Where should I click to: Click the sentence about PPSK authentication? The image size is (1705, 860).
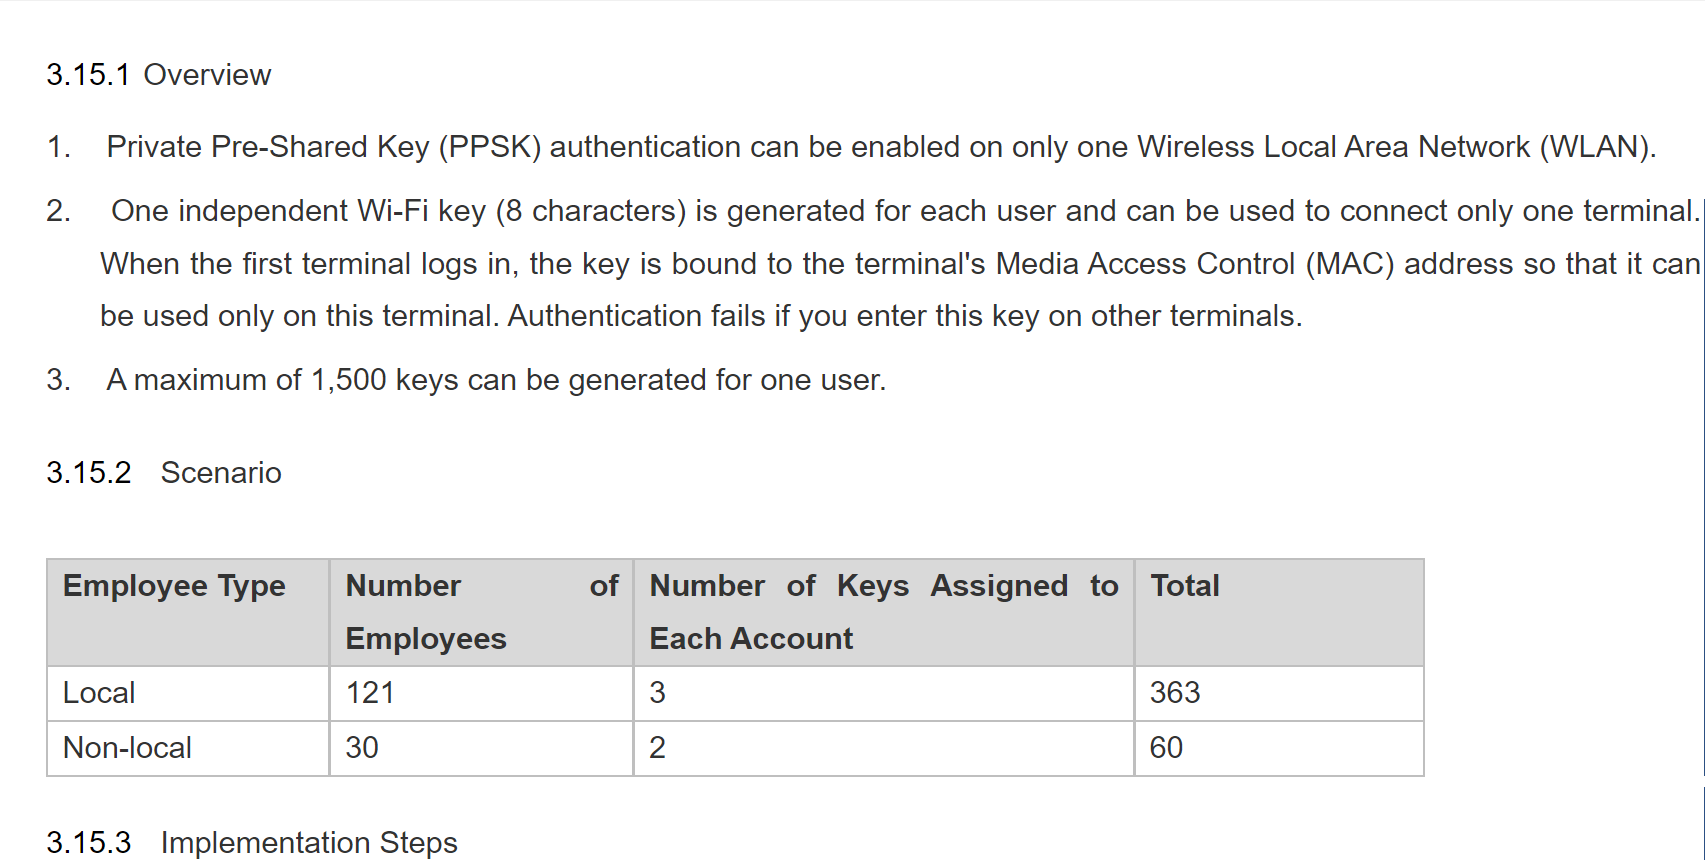point(881,147)
